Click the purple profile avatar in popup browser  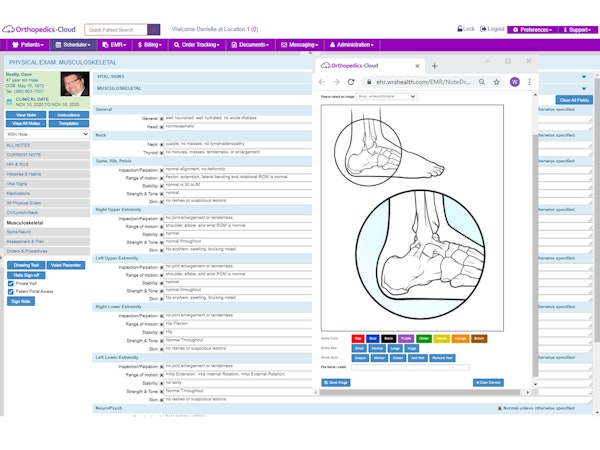[x=515, y=82]
